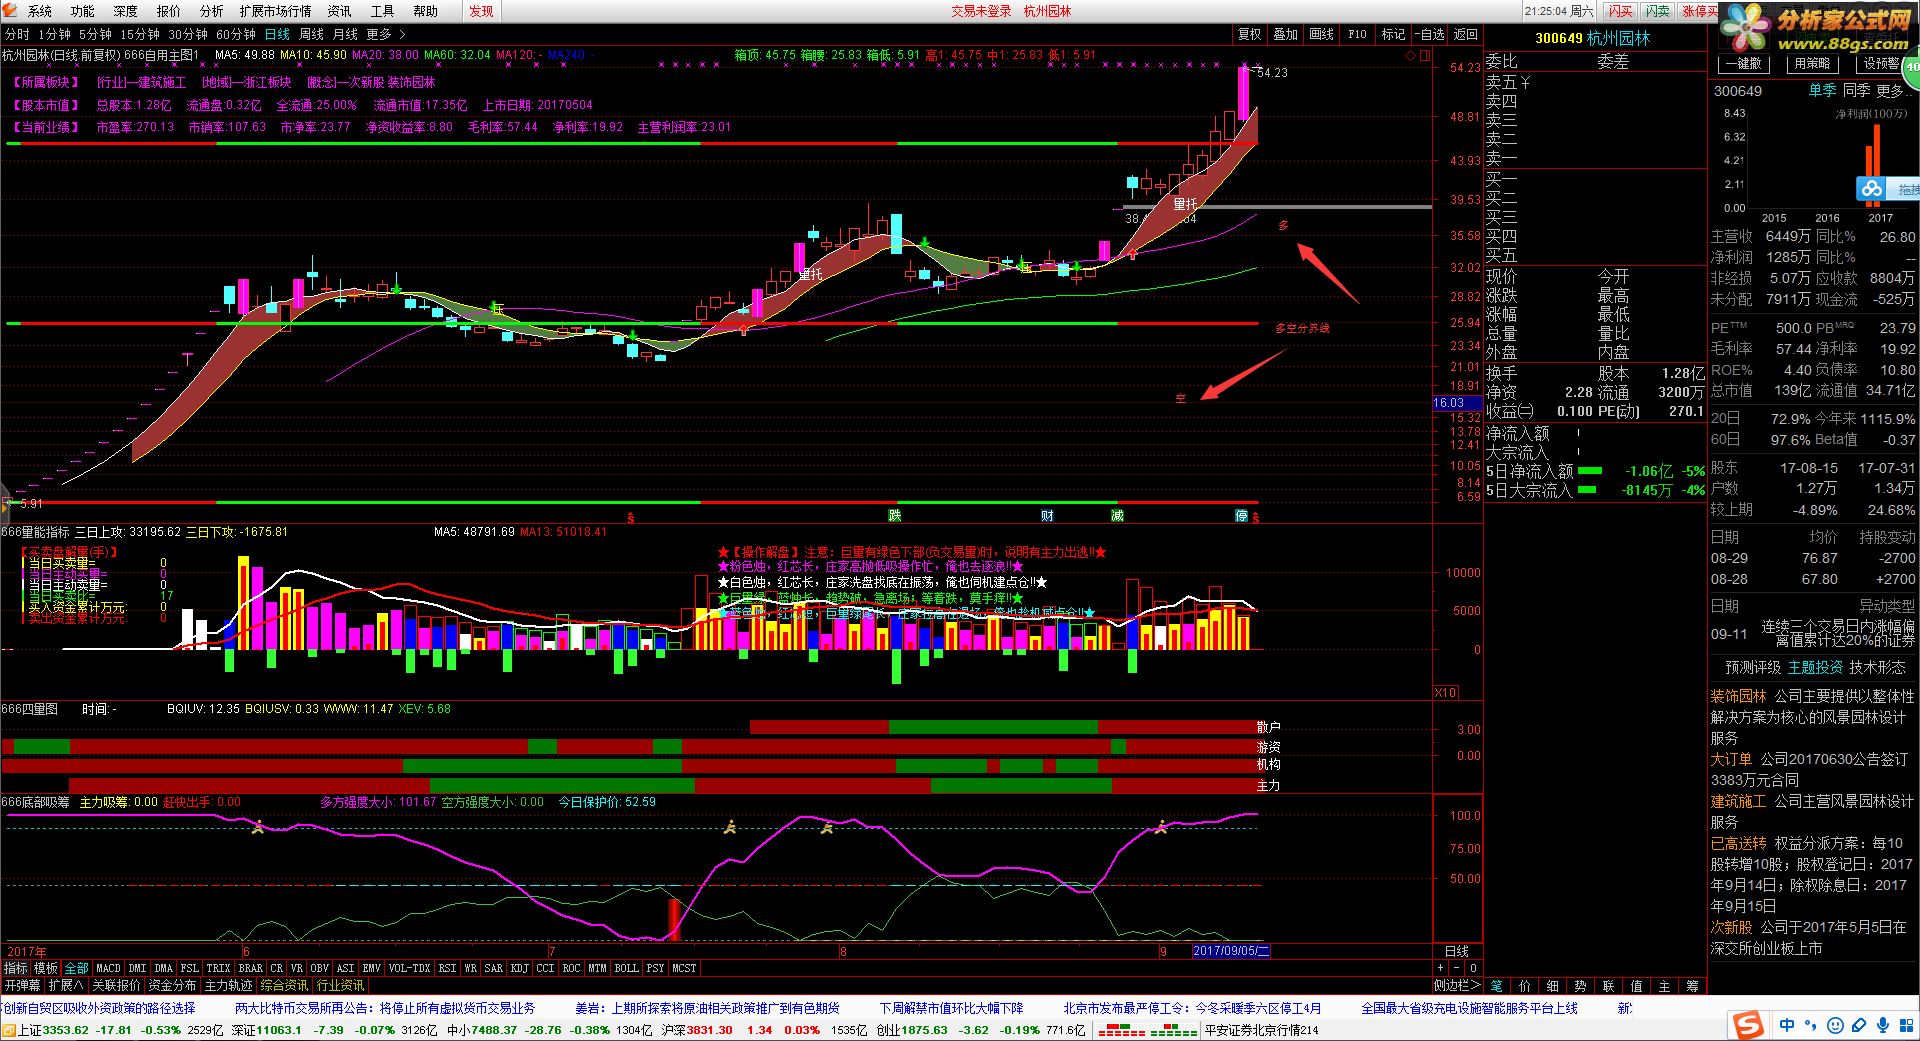Select 同季 in financial panel
1920x1041 pixels.
click(1856, 90)
